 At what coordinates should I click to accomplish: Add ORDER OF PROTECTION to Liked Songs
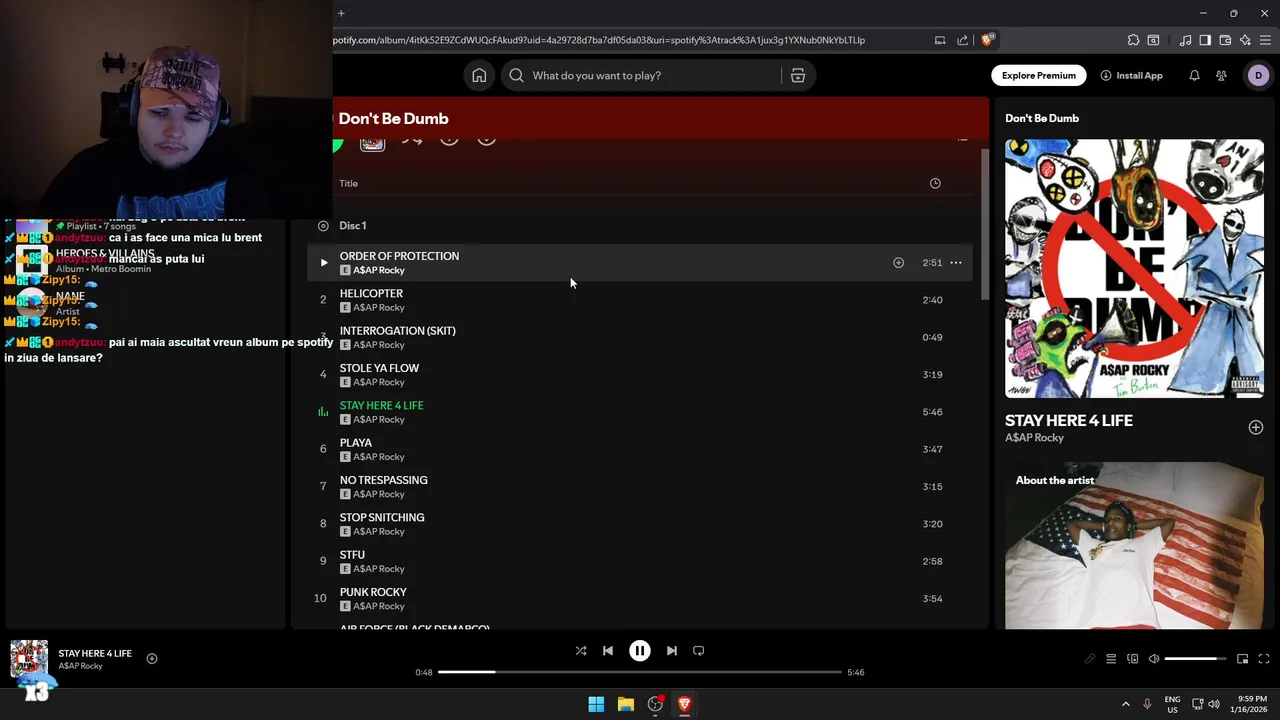point(898,262)
